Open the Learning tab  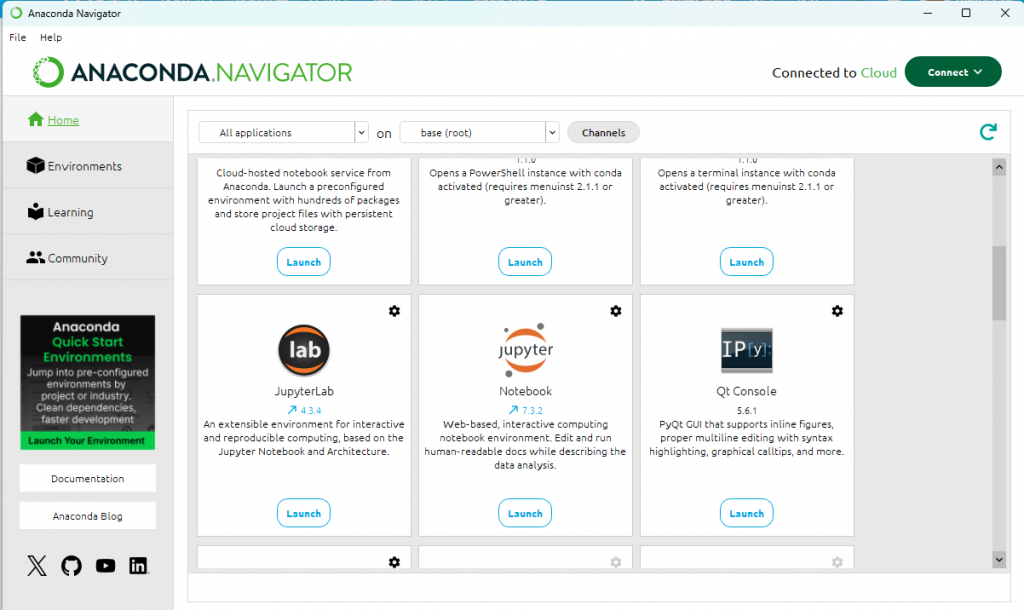[x=88, y=212]
